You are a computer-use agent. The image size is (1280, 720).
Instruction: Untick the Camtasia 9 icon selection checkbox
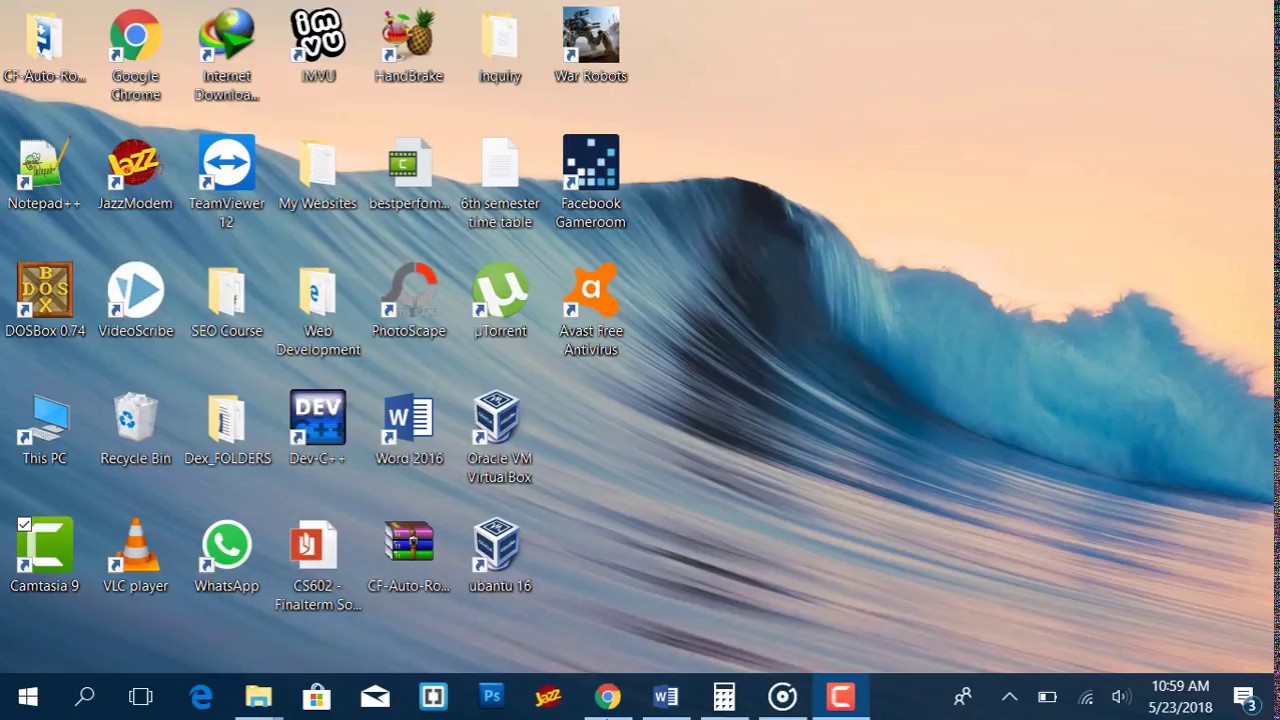pos(24,524)
